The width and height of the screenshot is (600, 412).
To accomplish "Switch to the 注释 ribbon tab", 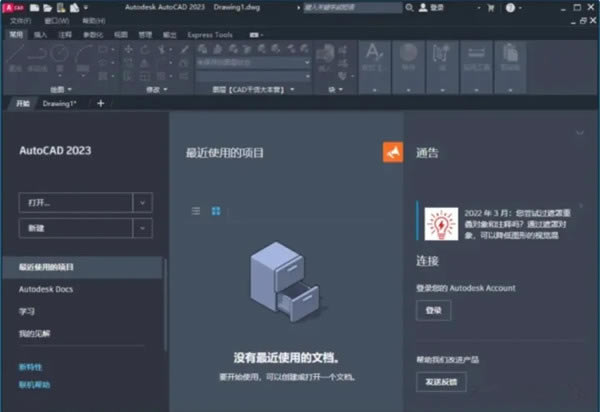I will pyautogui.click(x=65, y=35).
